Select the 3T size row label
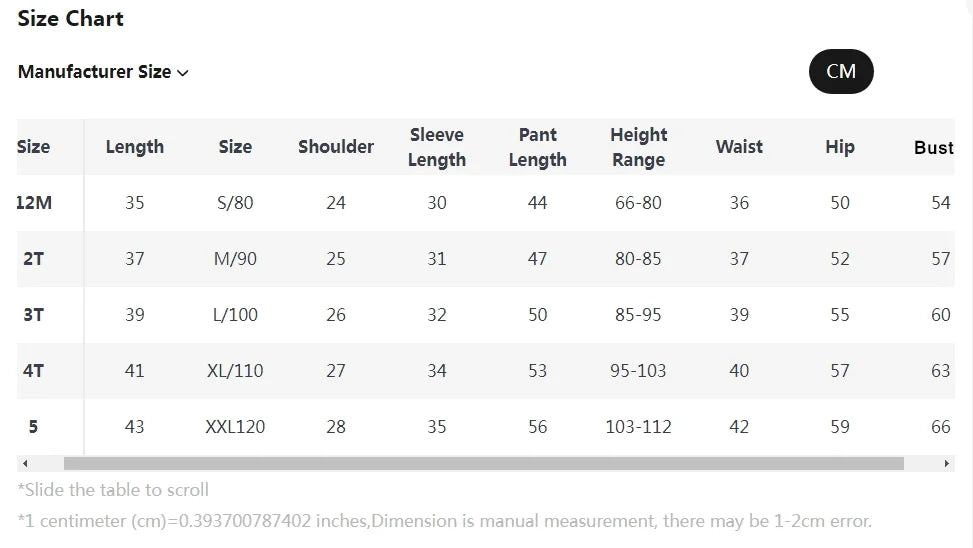The image size is (973, 548). (34, 315)
